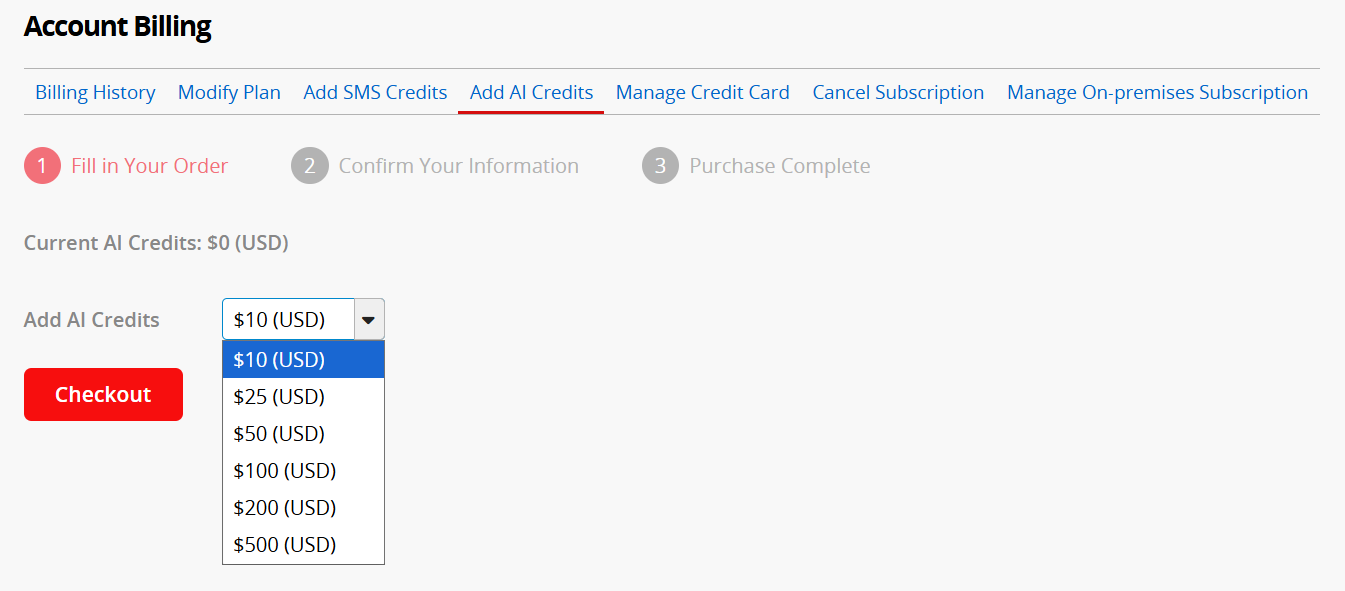The height and width of the screenshot is (591, 1345).
Task: Select the Add AI Credits tab
Action: click(x=531, y=93)
